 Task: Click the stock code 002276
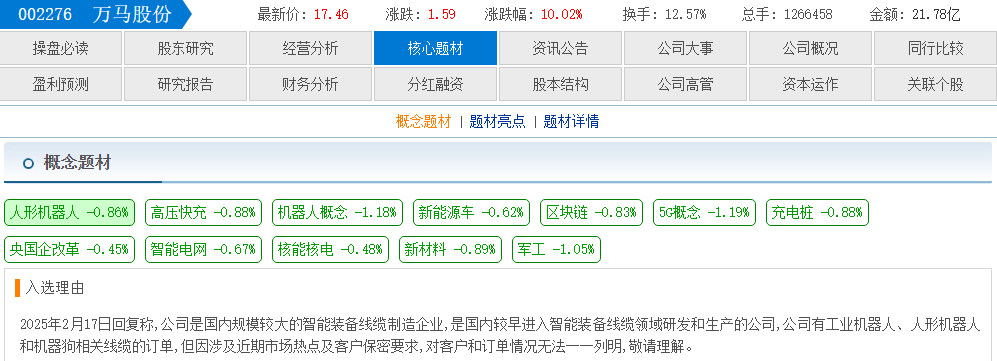[x=45, y=14]
